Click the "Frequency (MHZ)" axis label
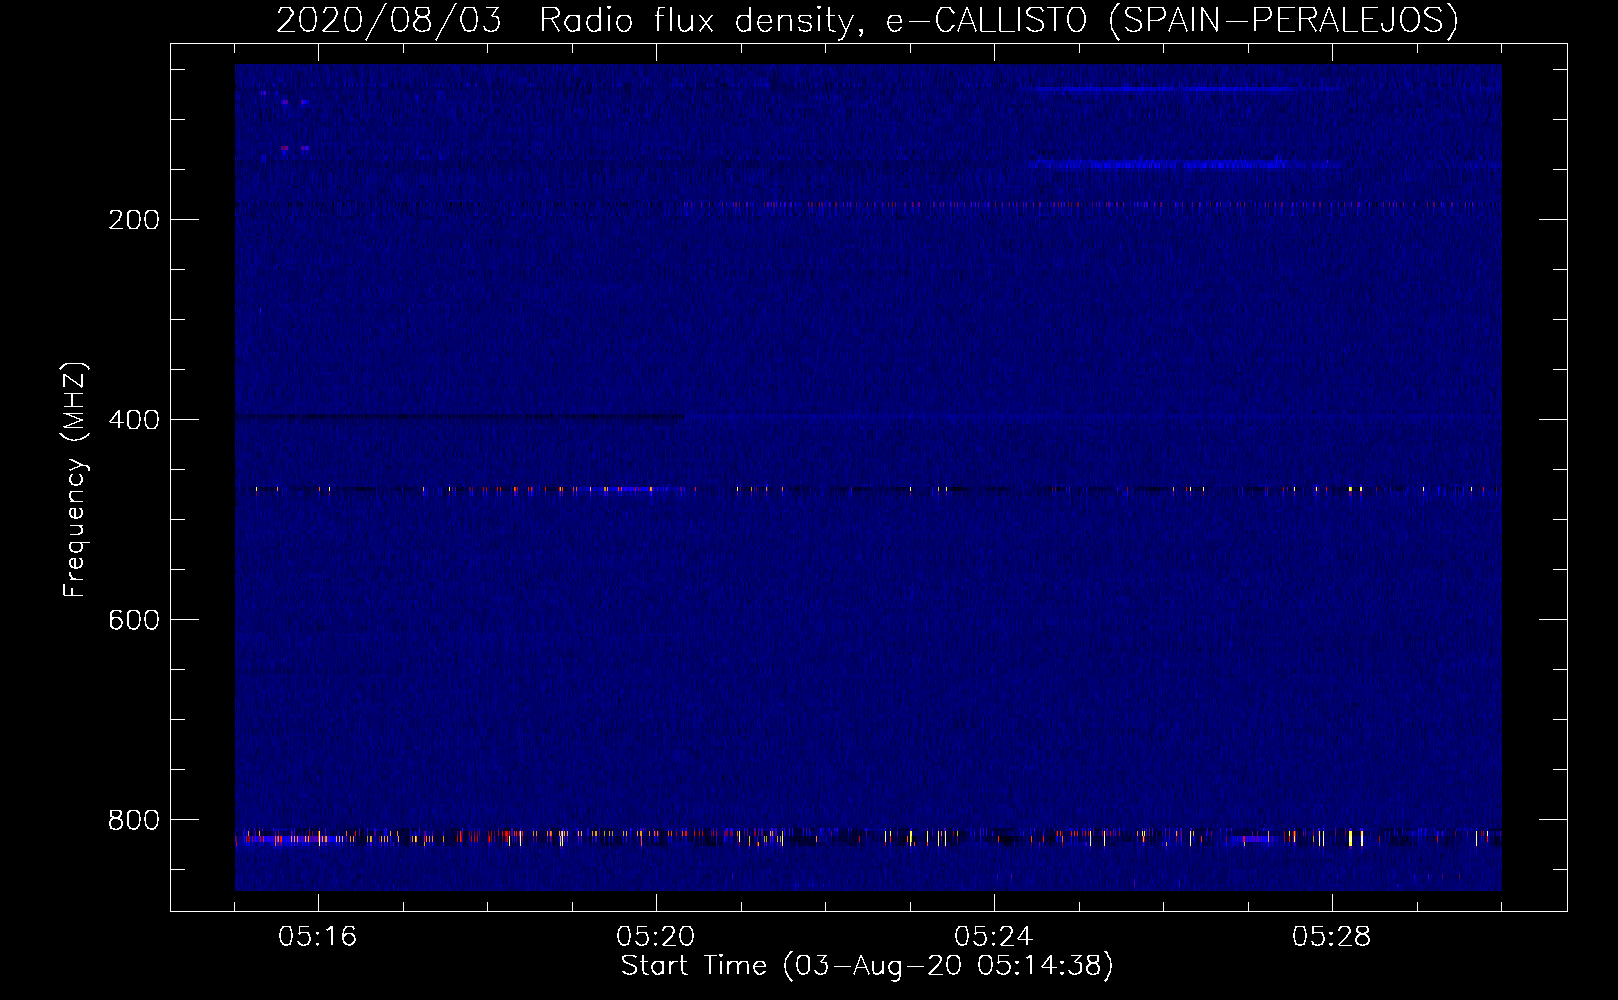The image size is (1618, 1000). click(x=74, y=480)
